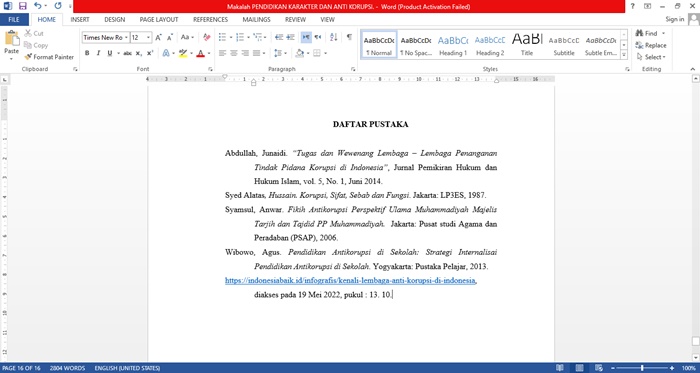Toggle Show/Hide paragraph marks

[x=349, y=37]
